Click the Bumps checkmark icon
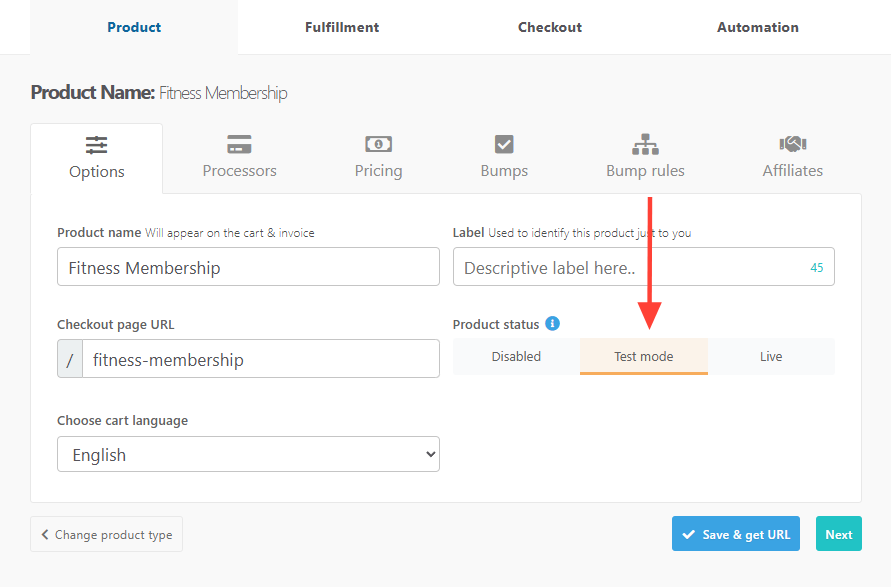The image size is (891, 587). point(504,144)
